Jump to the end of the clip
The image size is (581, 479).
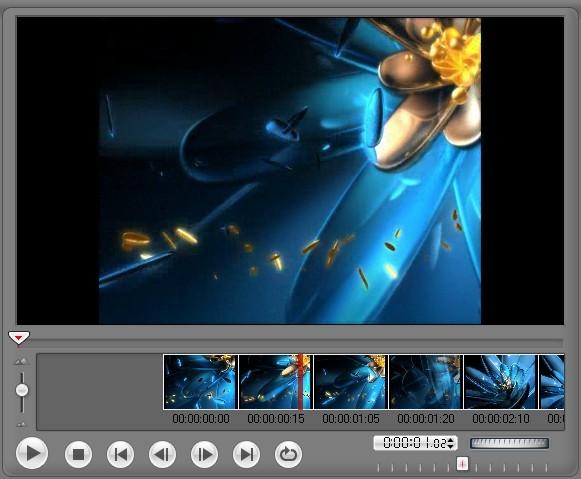(x=246, y=454)
